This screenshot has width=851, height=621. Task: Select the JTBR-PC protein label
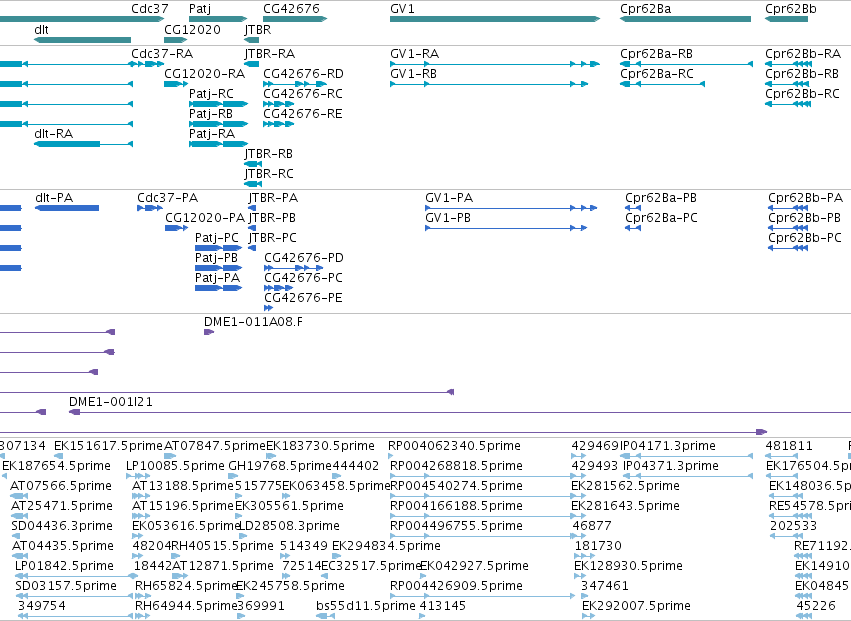pos(272,238)
